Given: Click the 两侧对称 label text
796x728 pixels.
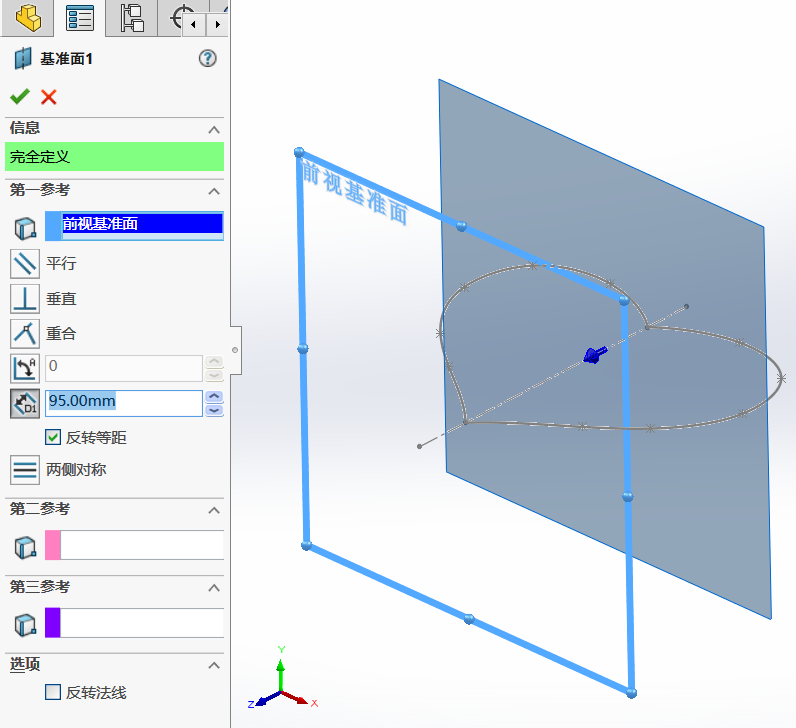Looking at the screenshot, I should tap(76, 470).
